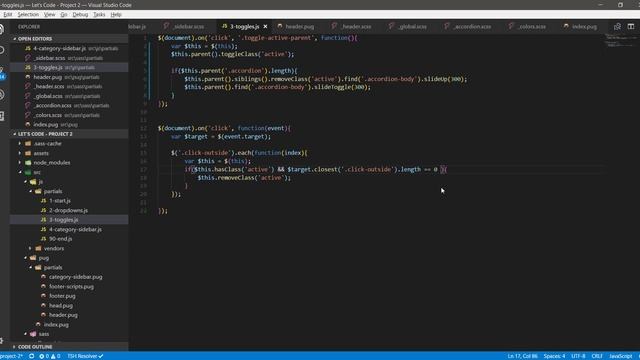Click Ln 17, Col 86 in status bar
The width and height of the screenshot is (640, 360).
pos(522,356)
